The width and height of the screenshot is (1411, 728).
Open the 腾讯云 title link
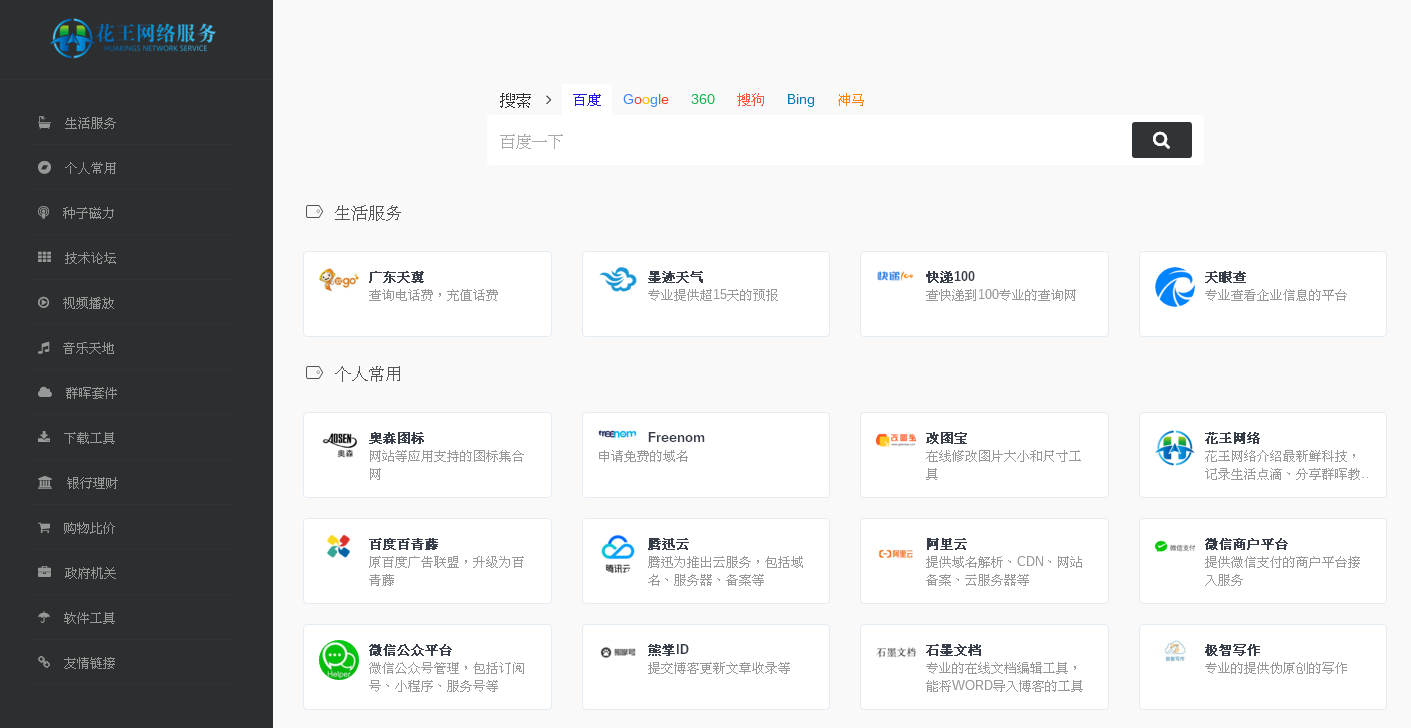click(668, 544)
